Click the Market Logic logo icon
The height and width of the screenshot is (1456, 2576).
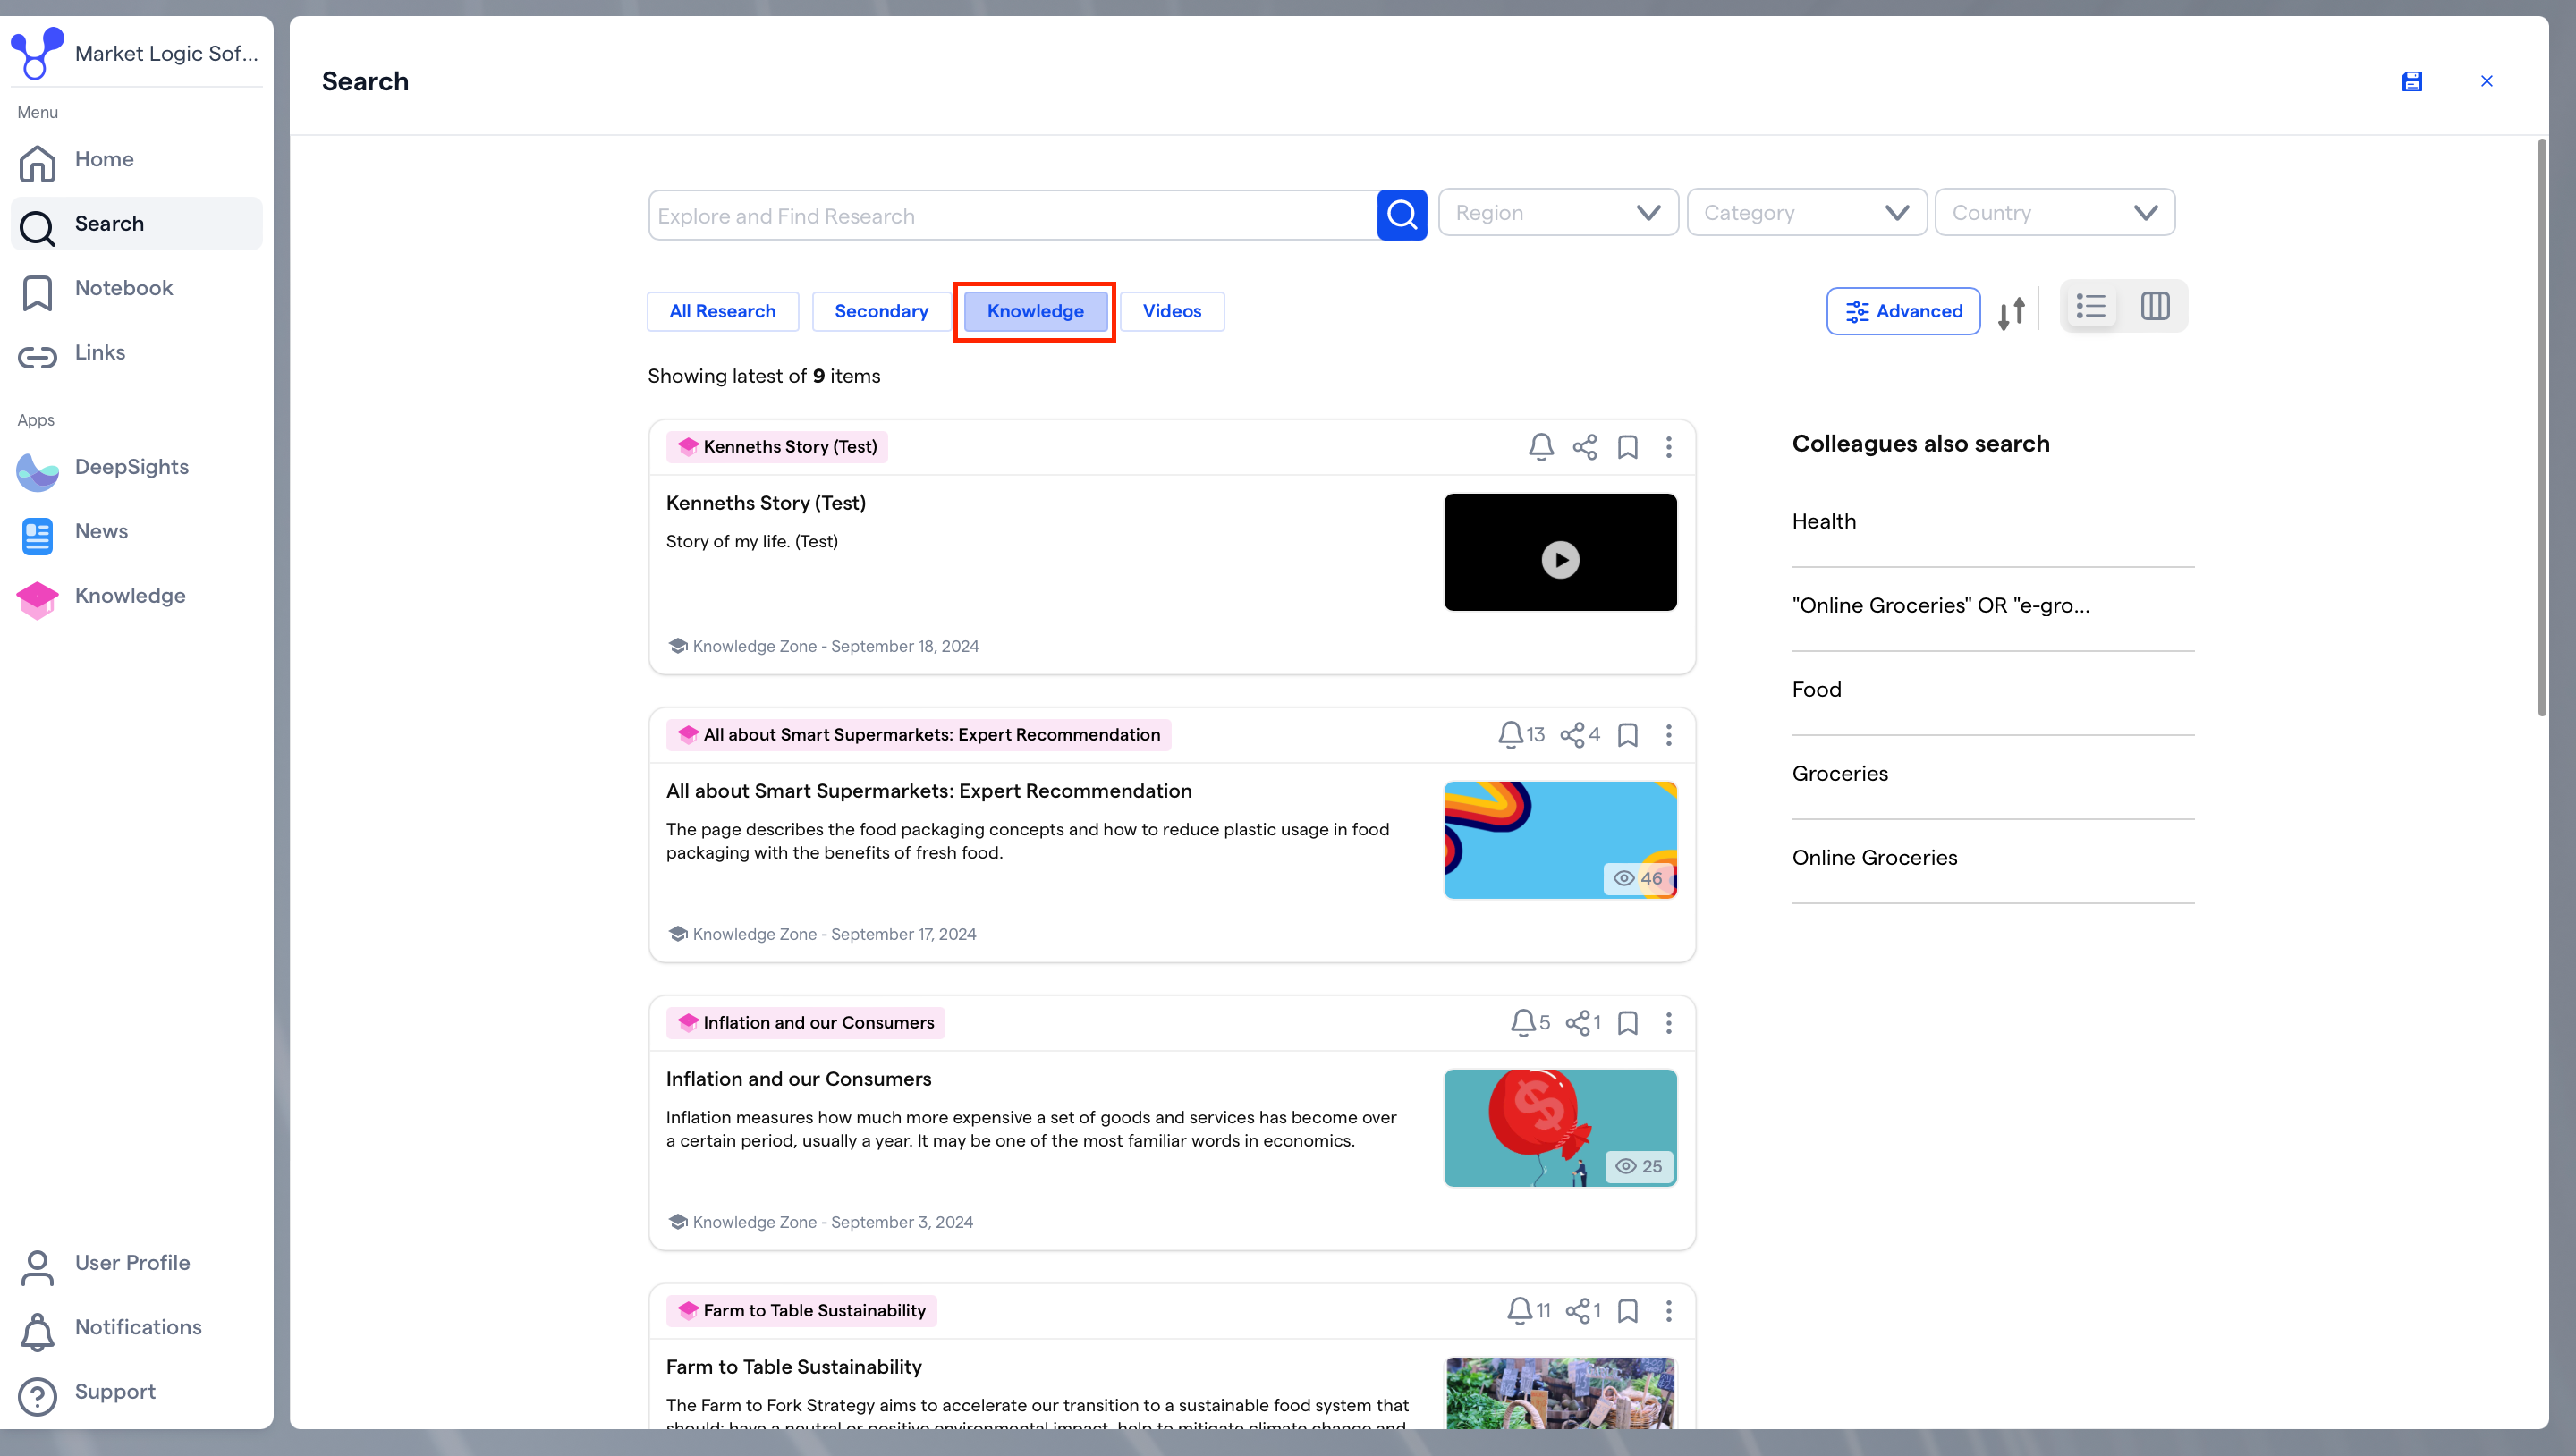(x=37, y=53)
